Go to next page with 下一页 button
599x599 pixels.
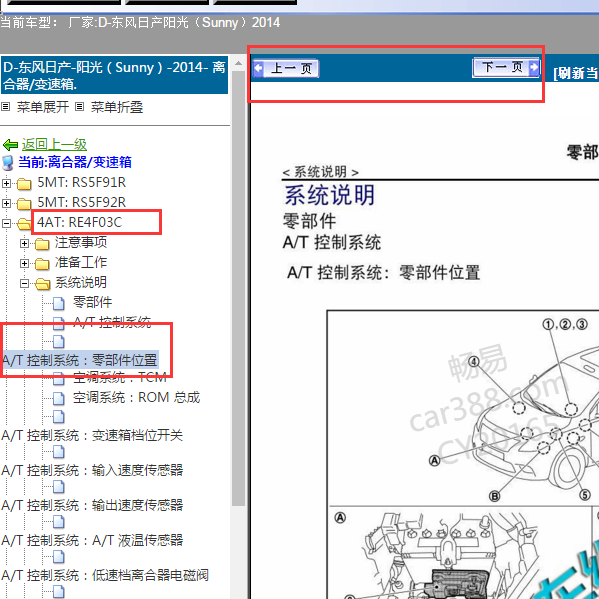pos(506,68)
